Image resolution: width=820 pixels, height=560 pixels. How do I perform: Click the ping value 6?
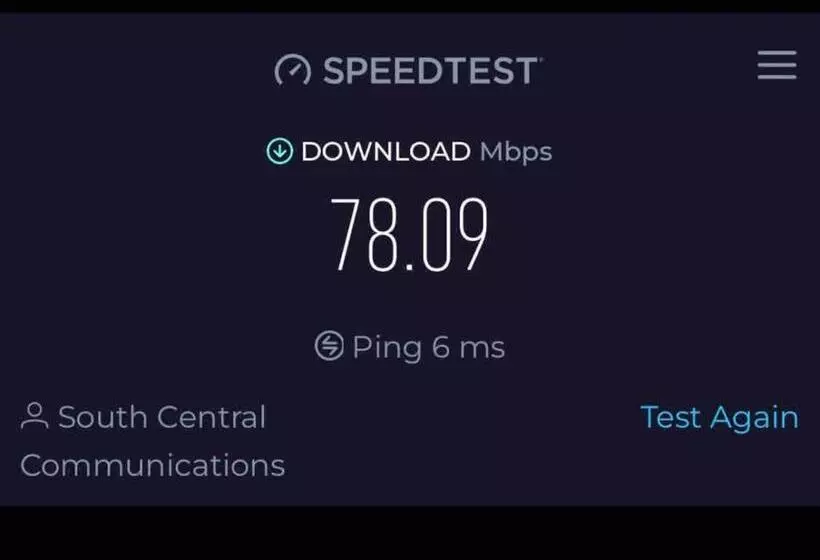(441, 347)
